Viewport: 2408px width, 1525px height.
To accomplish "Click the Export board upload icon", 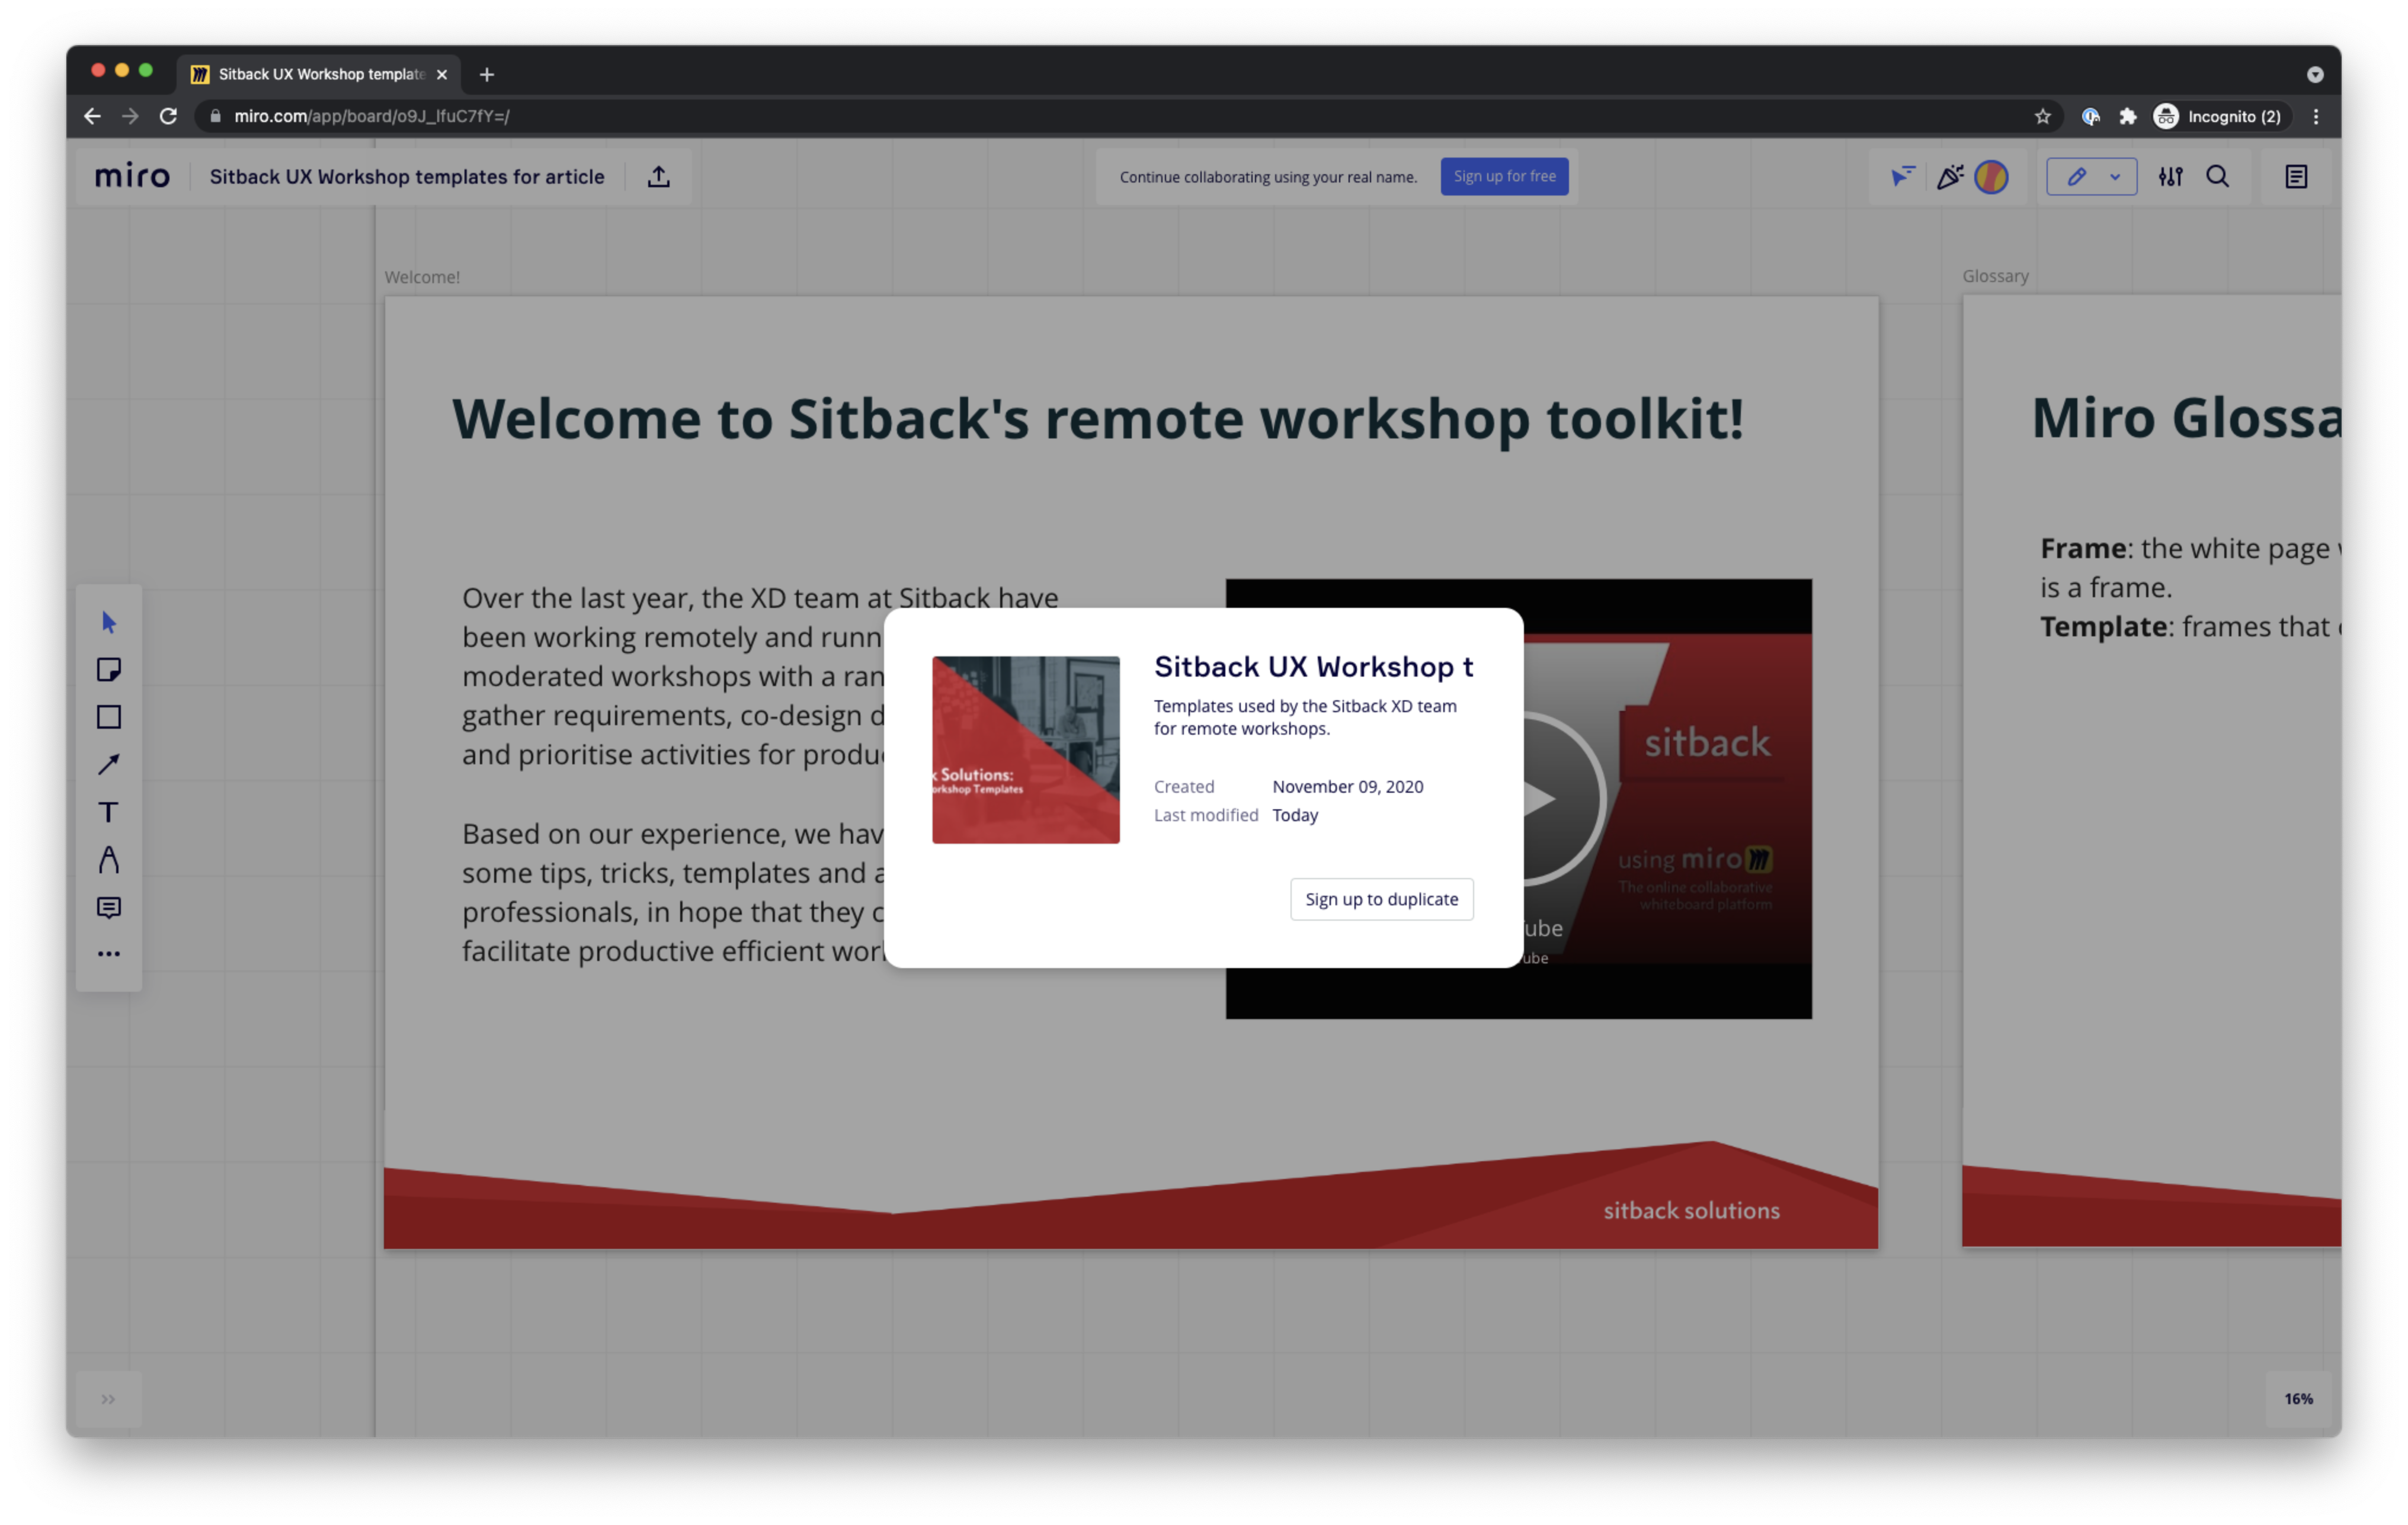I will 658,177.
